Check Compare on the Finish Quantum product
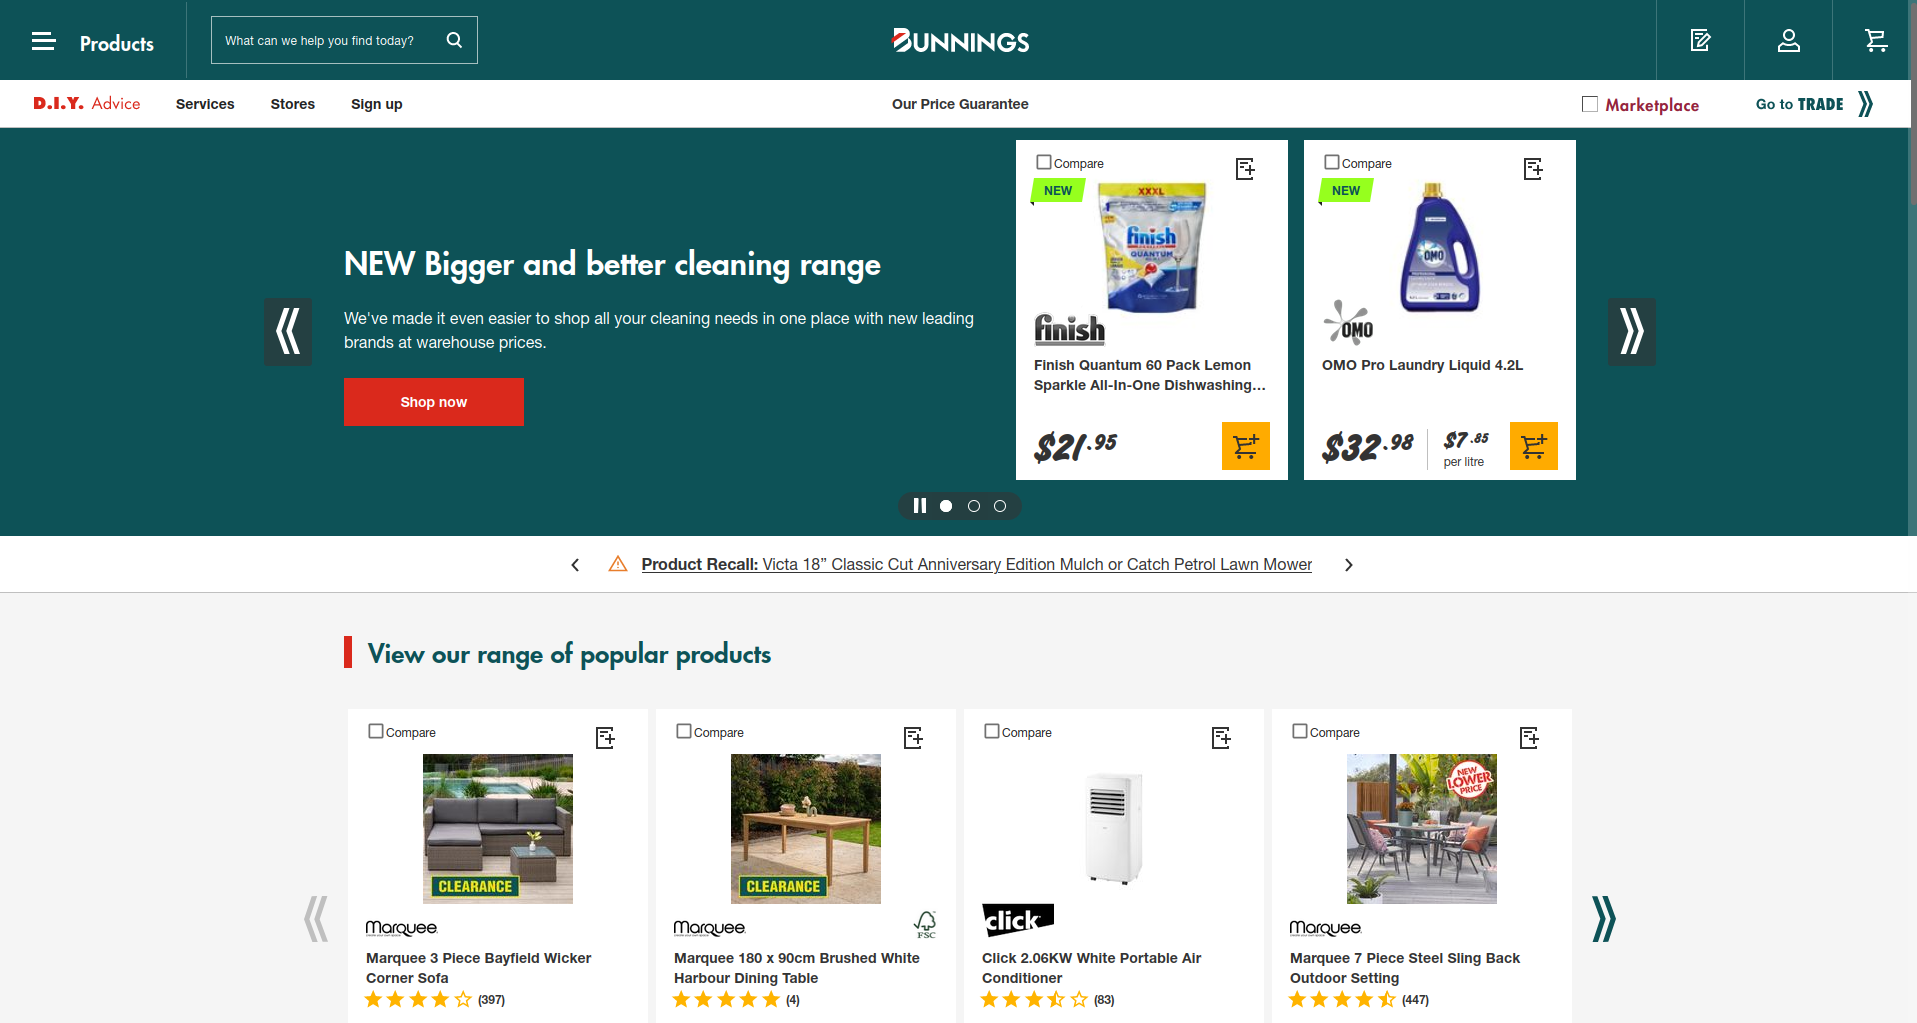The image size is (1917, 1023). (1044, 161)
